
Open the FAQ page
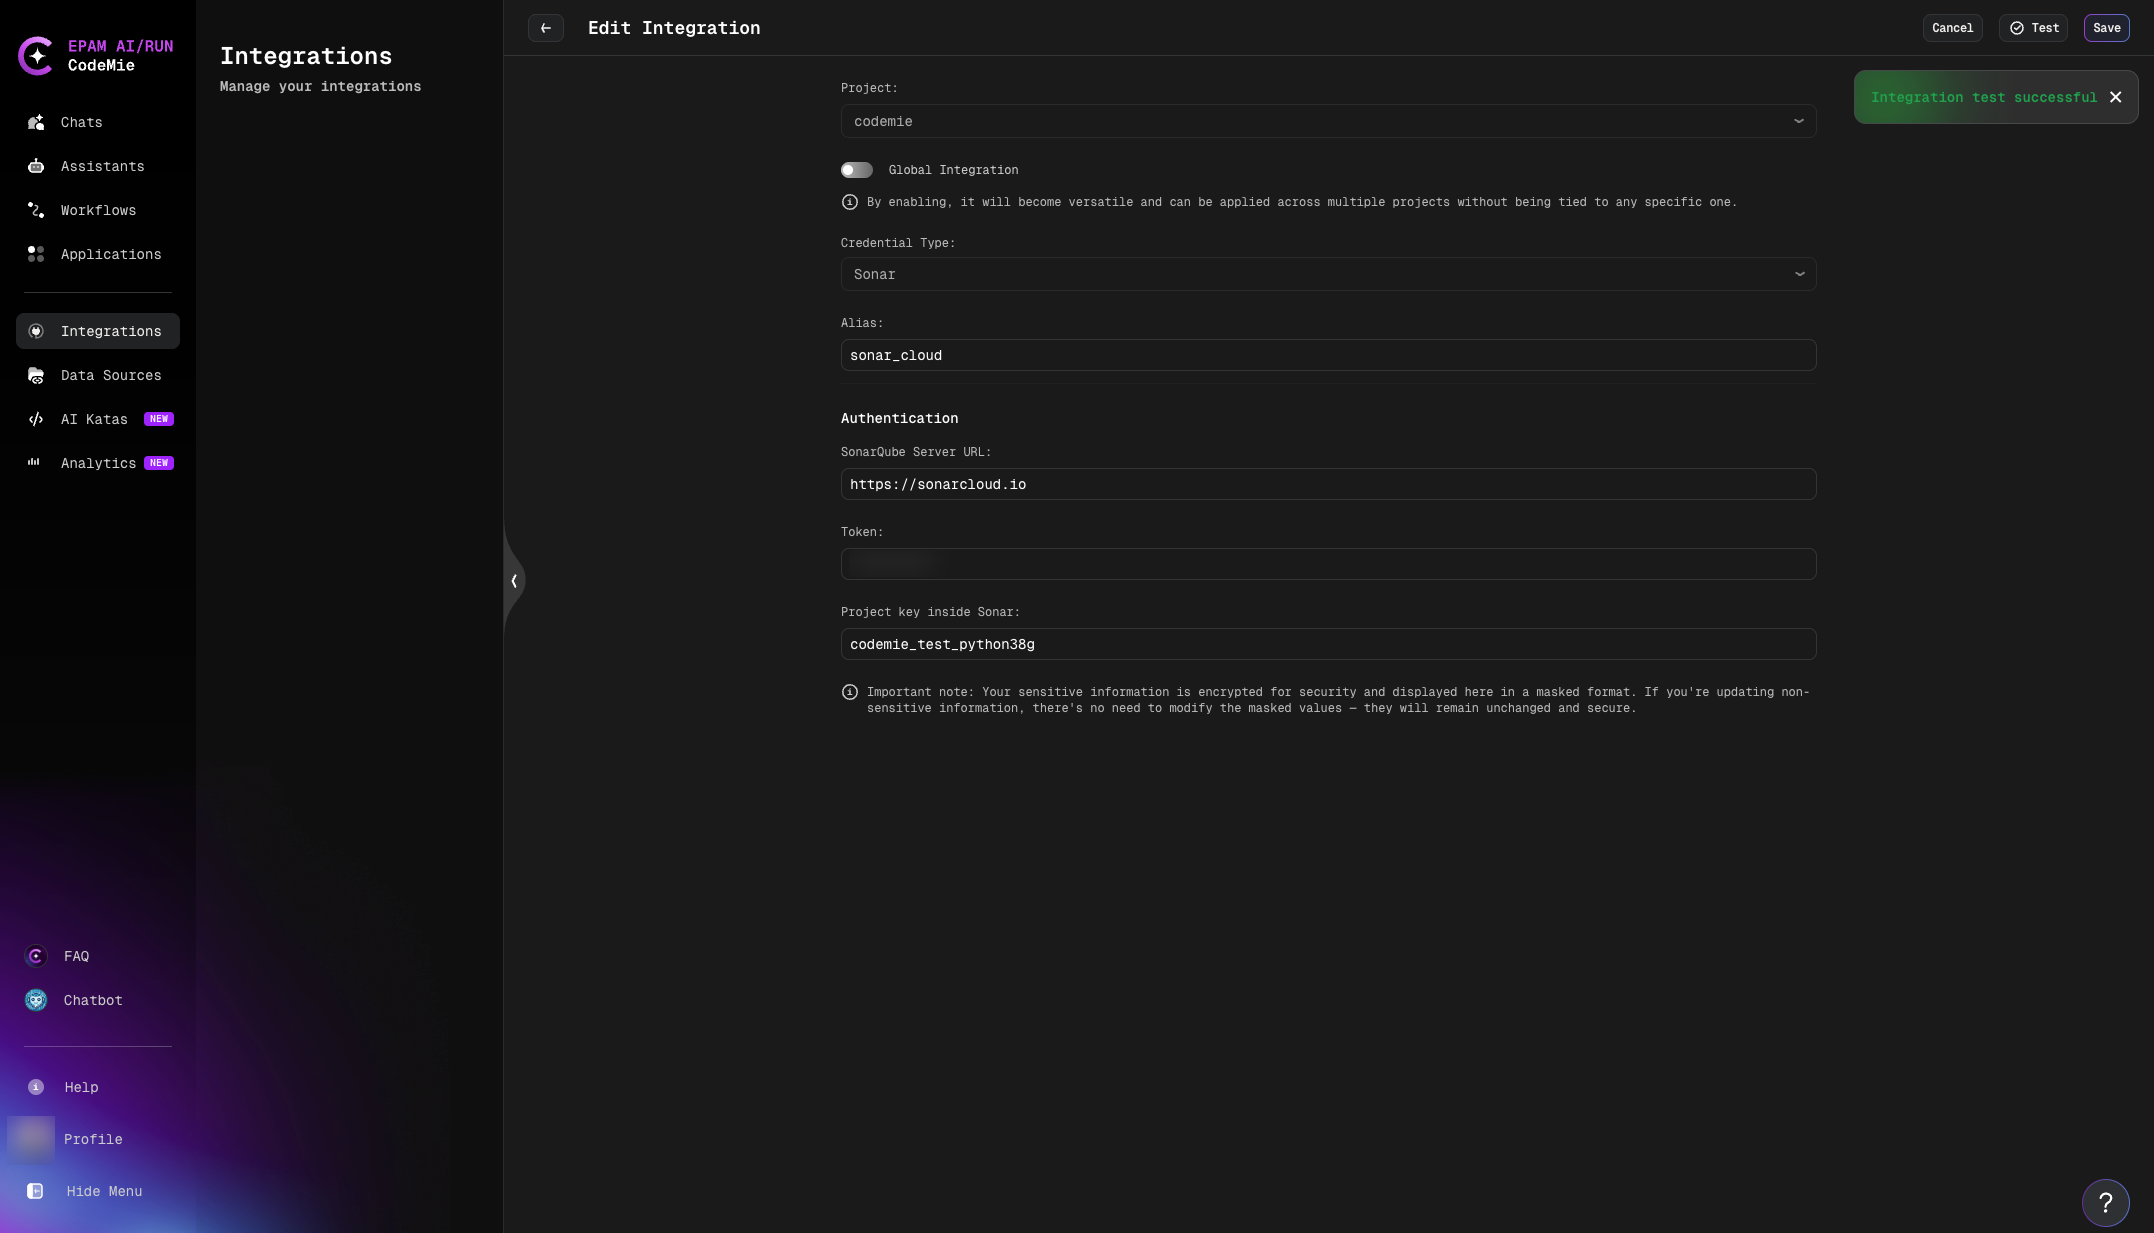pos(75,956)
